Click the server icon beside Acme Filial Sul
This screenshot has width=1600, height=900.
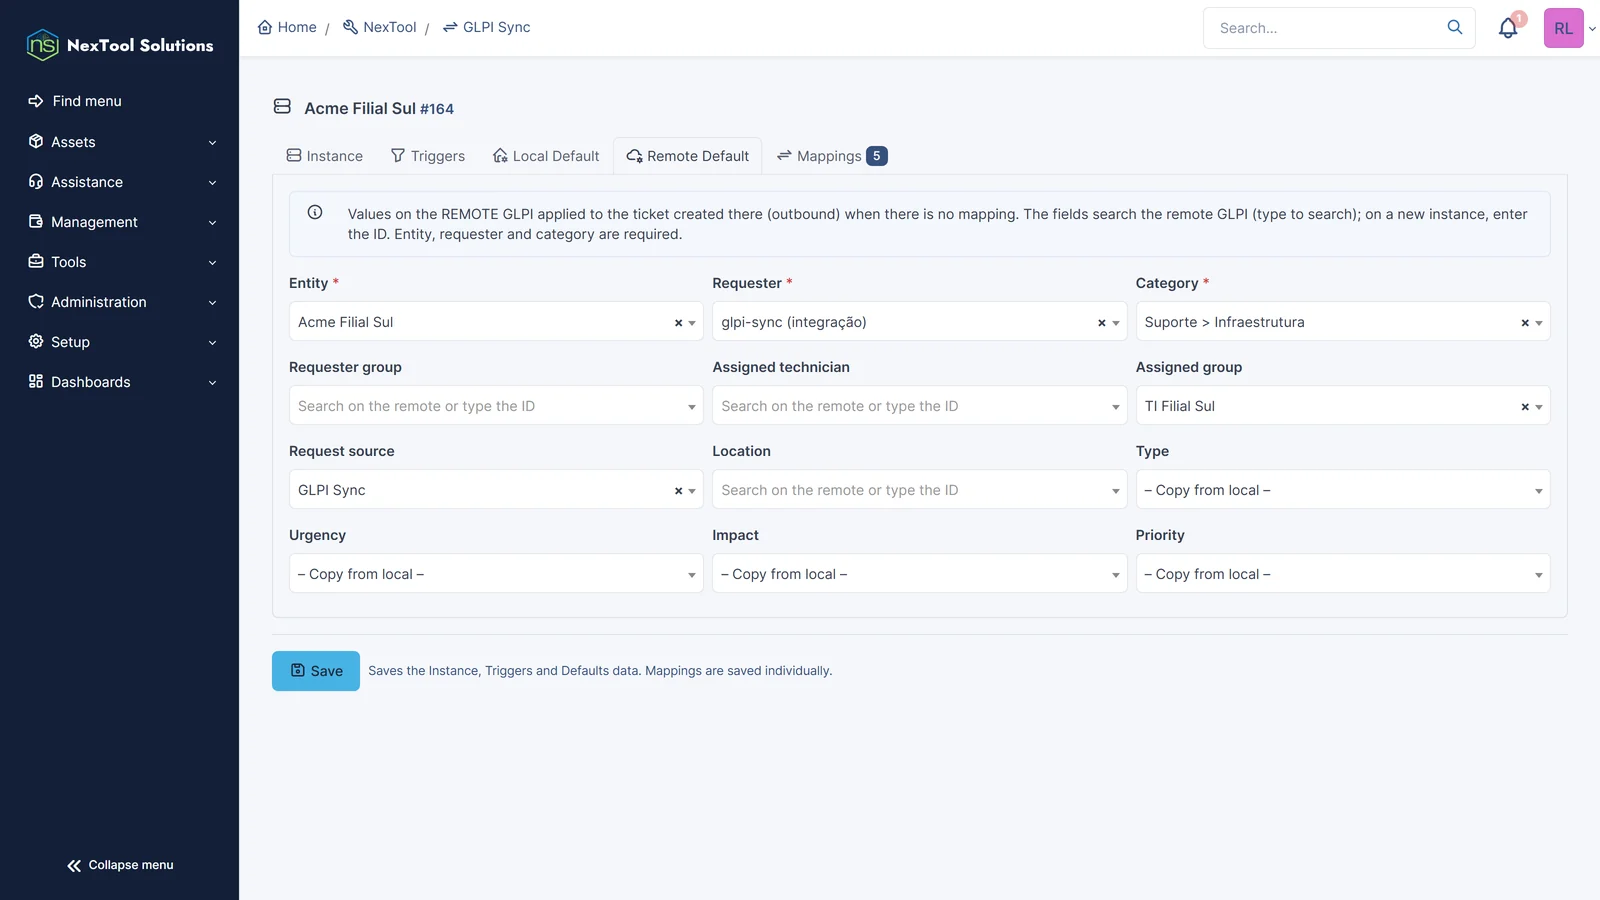point(283,107)
